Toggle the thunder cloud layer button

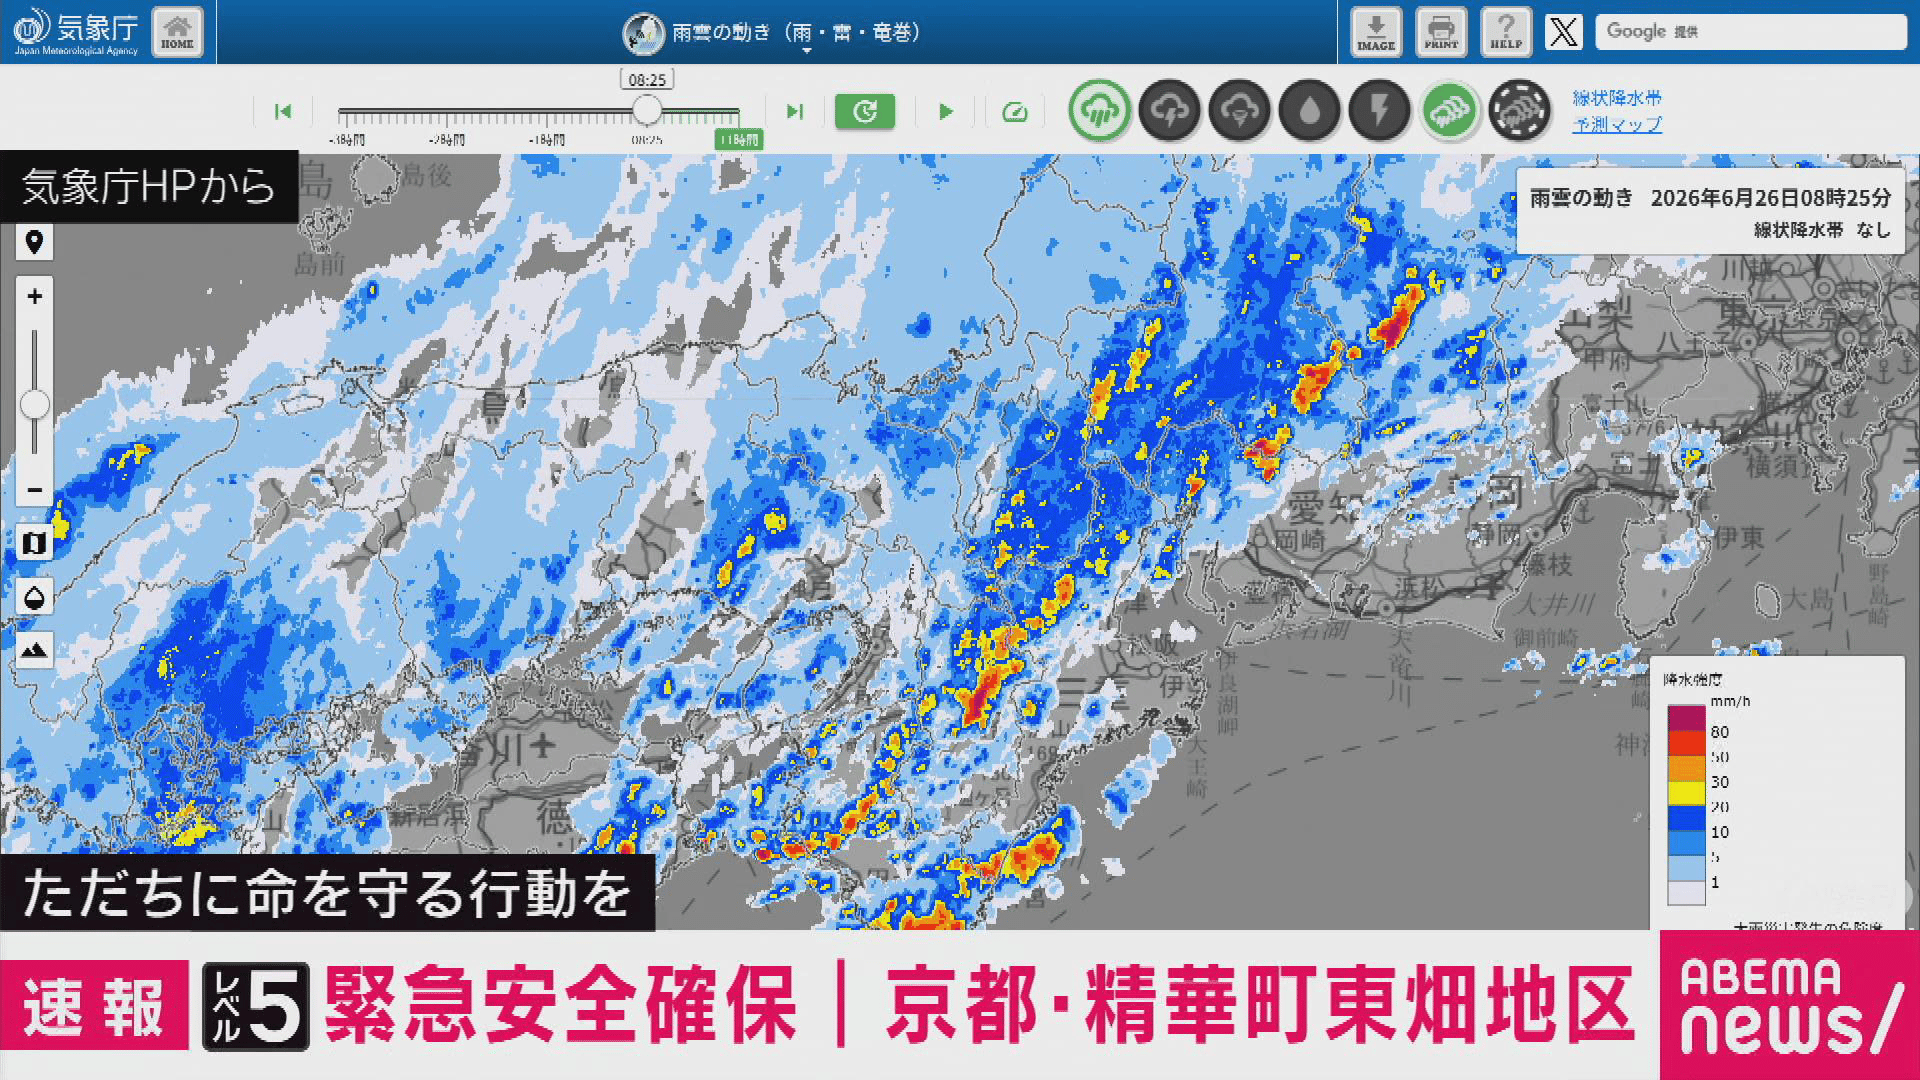1169,110
